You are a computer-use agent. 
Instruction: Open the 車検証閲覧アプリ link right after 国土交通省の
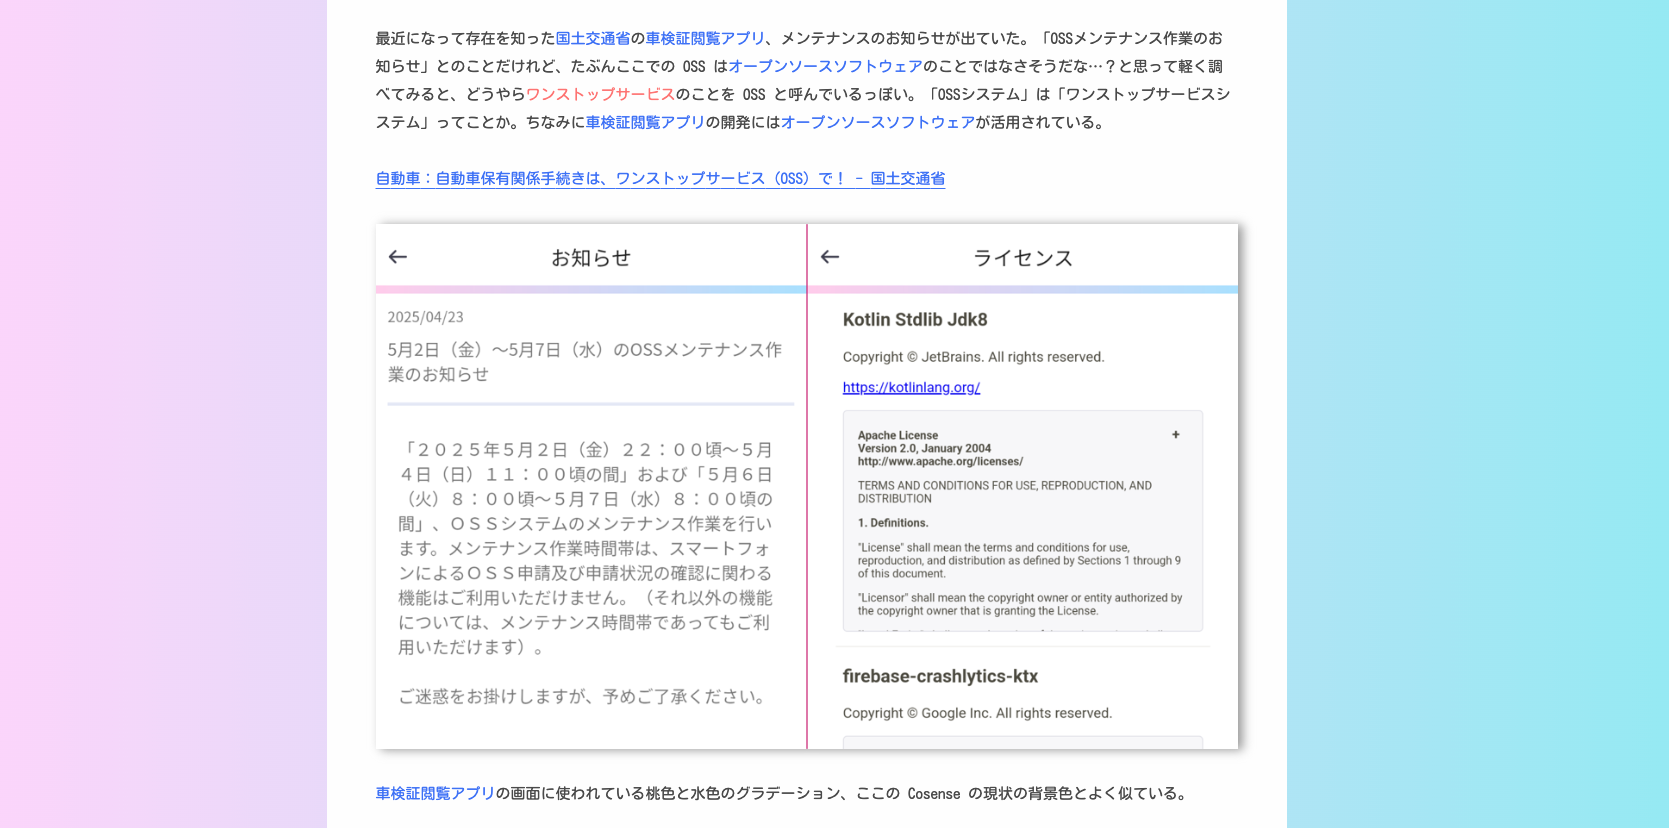coord(705,38)
